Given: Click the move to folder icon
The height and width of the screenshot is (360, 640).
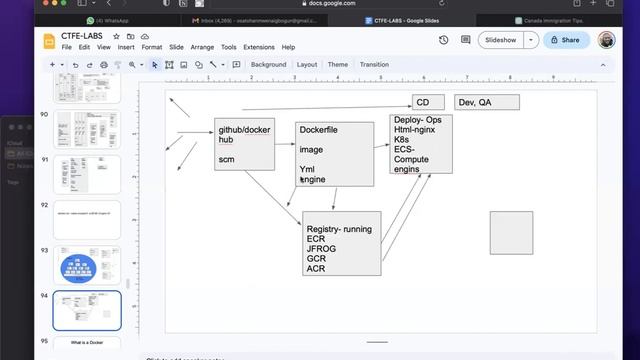Looking at the screenshot, I should point(131,36).
